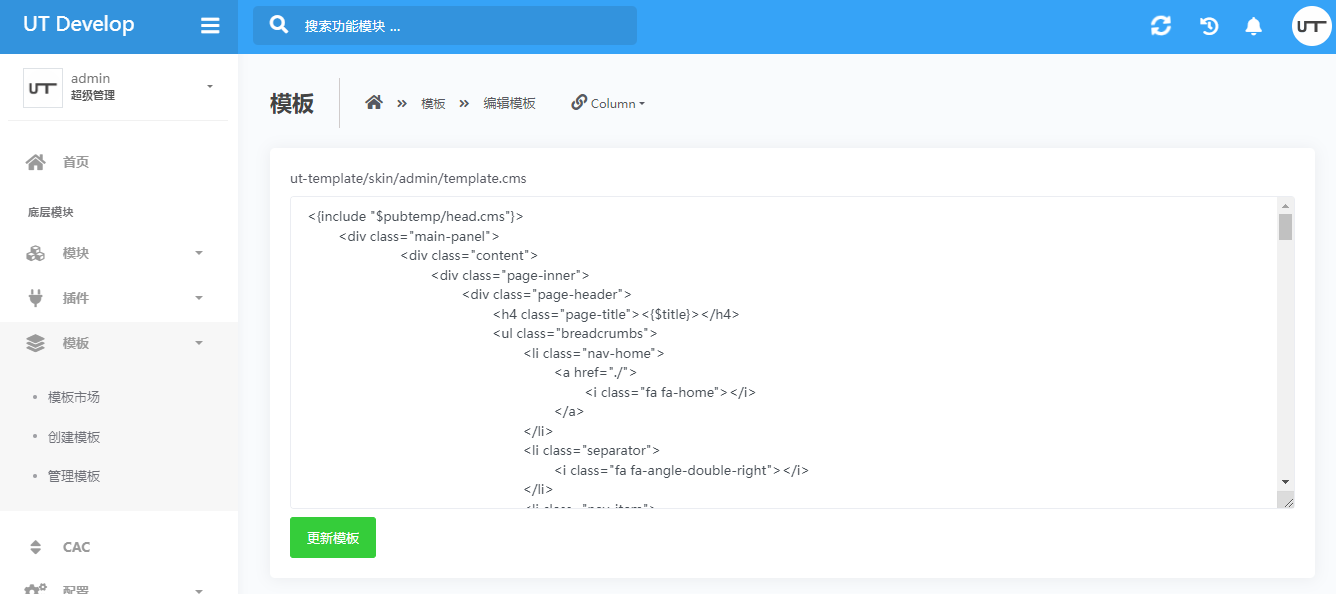1336x594 pixels.
Task: Click the search magnifier icon
Action: [x=280, y=25]
